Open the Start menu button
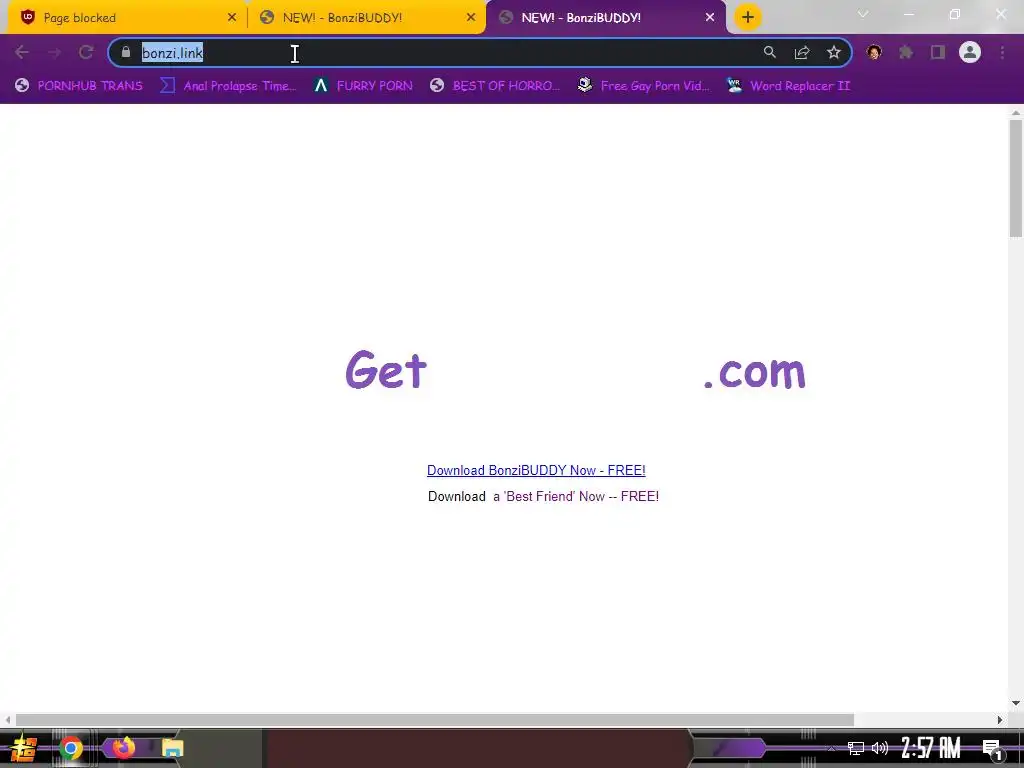Viewport: 1024px width, 768px height. 24,748
